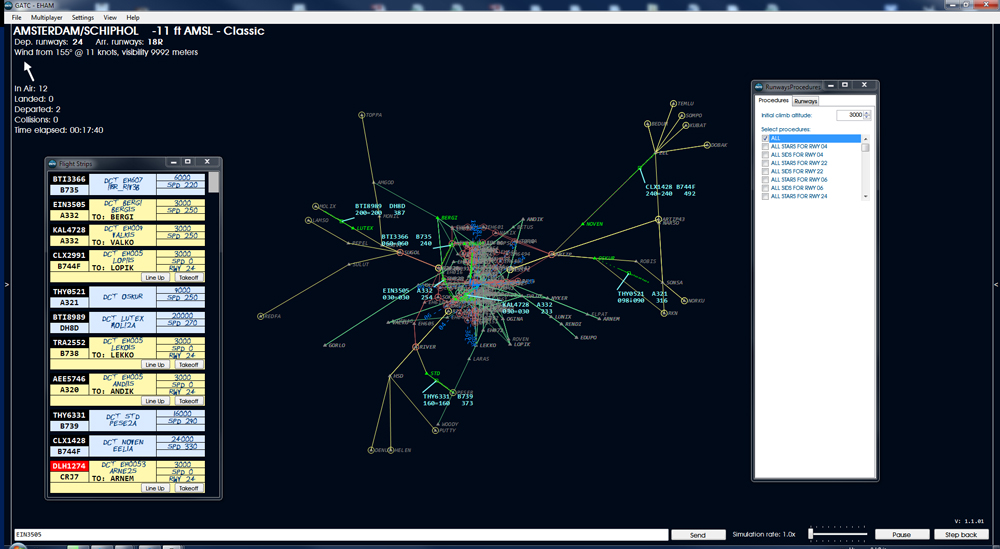Viewport: 1000px width, 549px height.
Task: Select the NORKU waypoint circle
Action: pos(684,300)
